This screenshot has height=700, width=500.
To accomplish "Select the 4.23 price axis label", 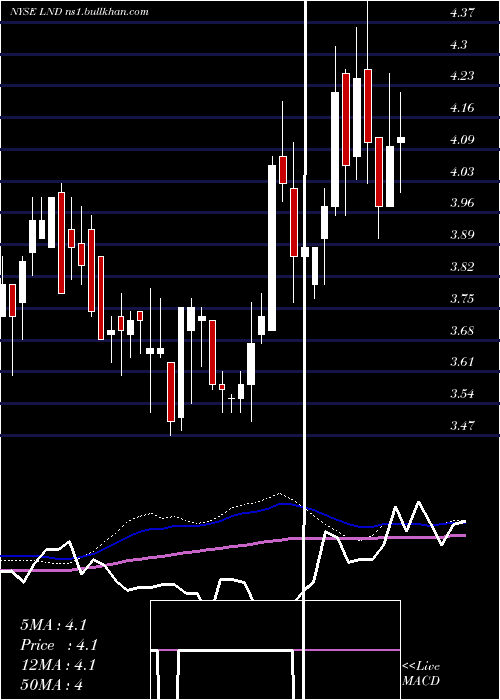I will 462,76.
